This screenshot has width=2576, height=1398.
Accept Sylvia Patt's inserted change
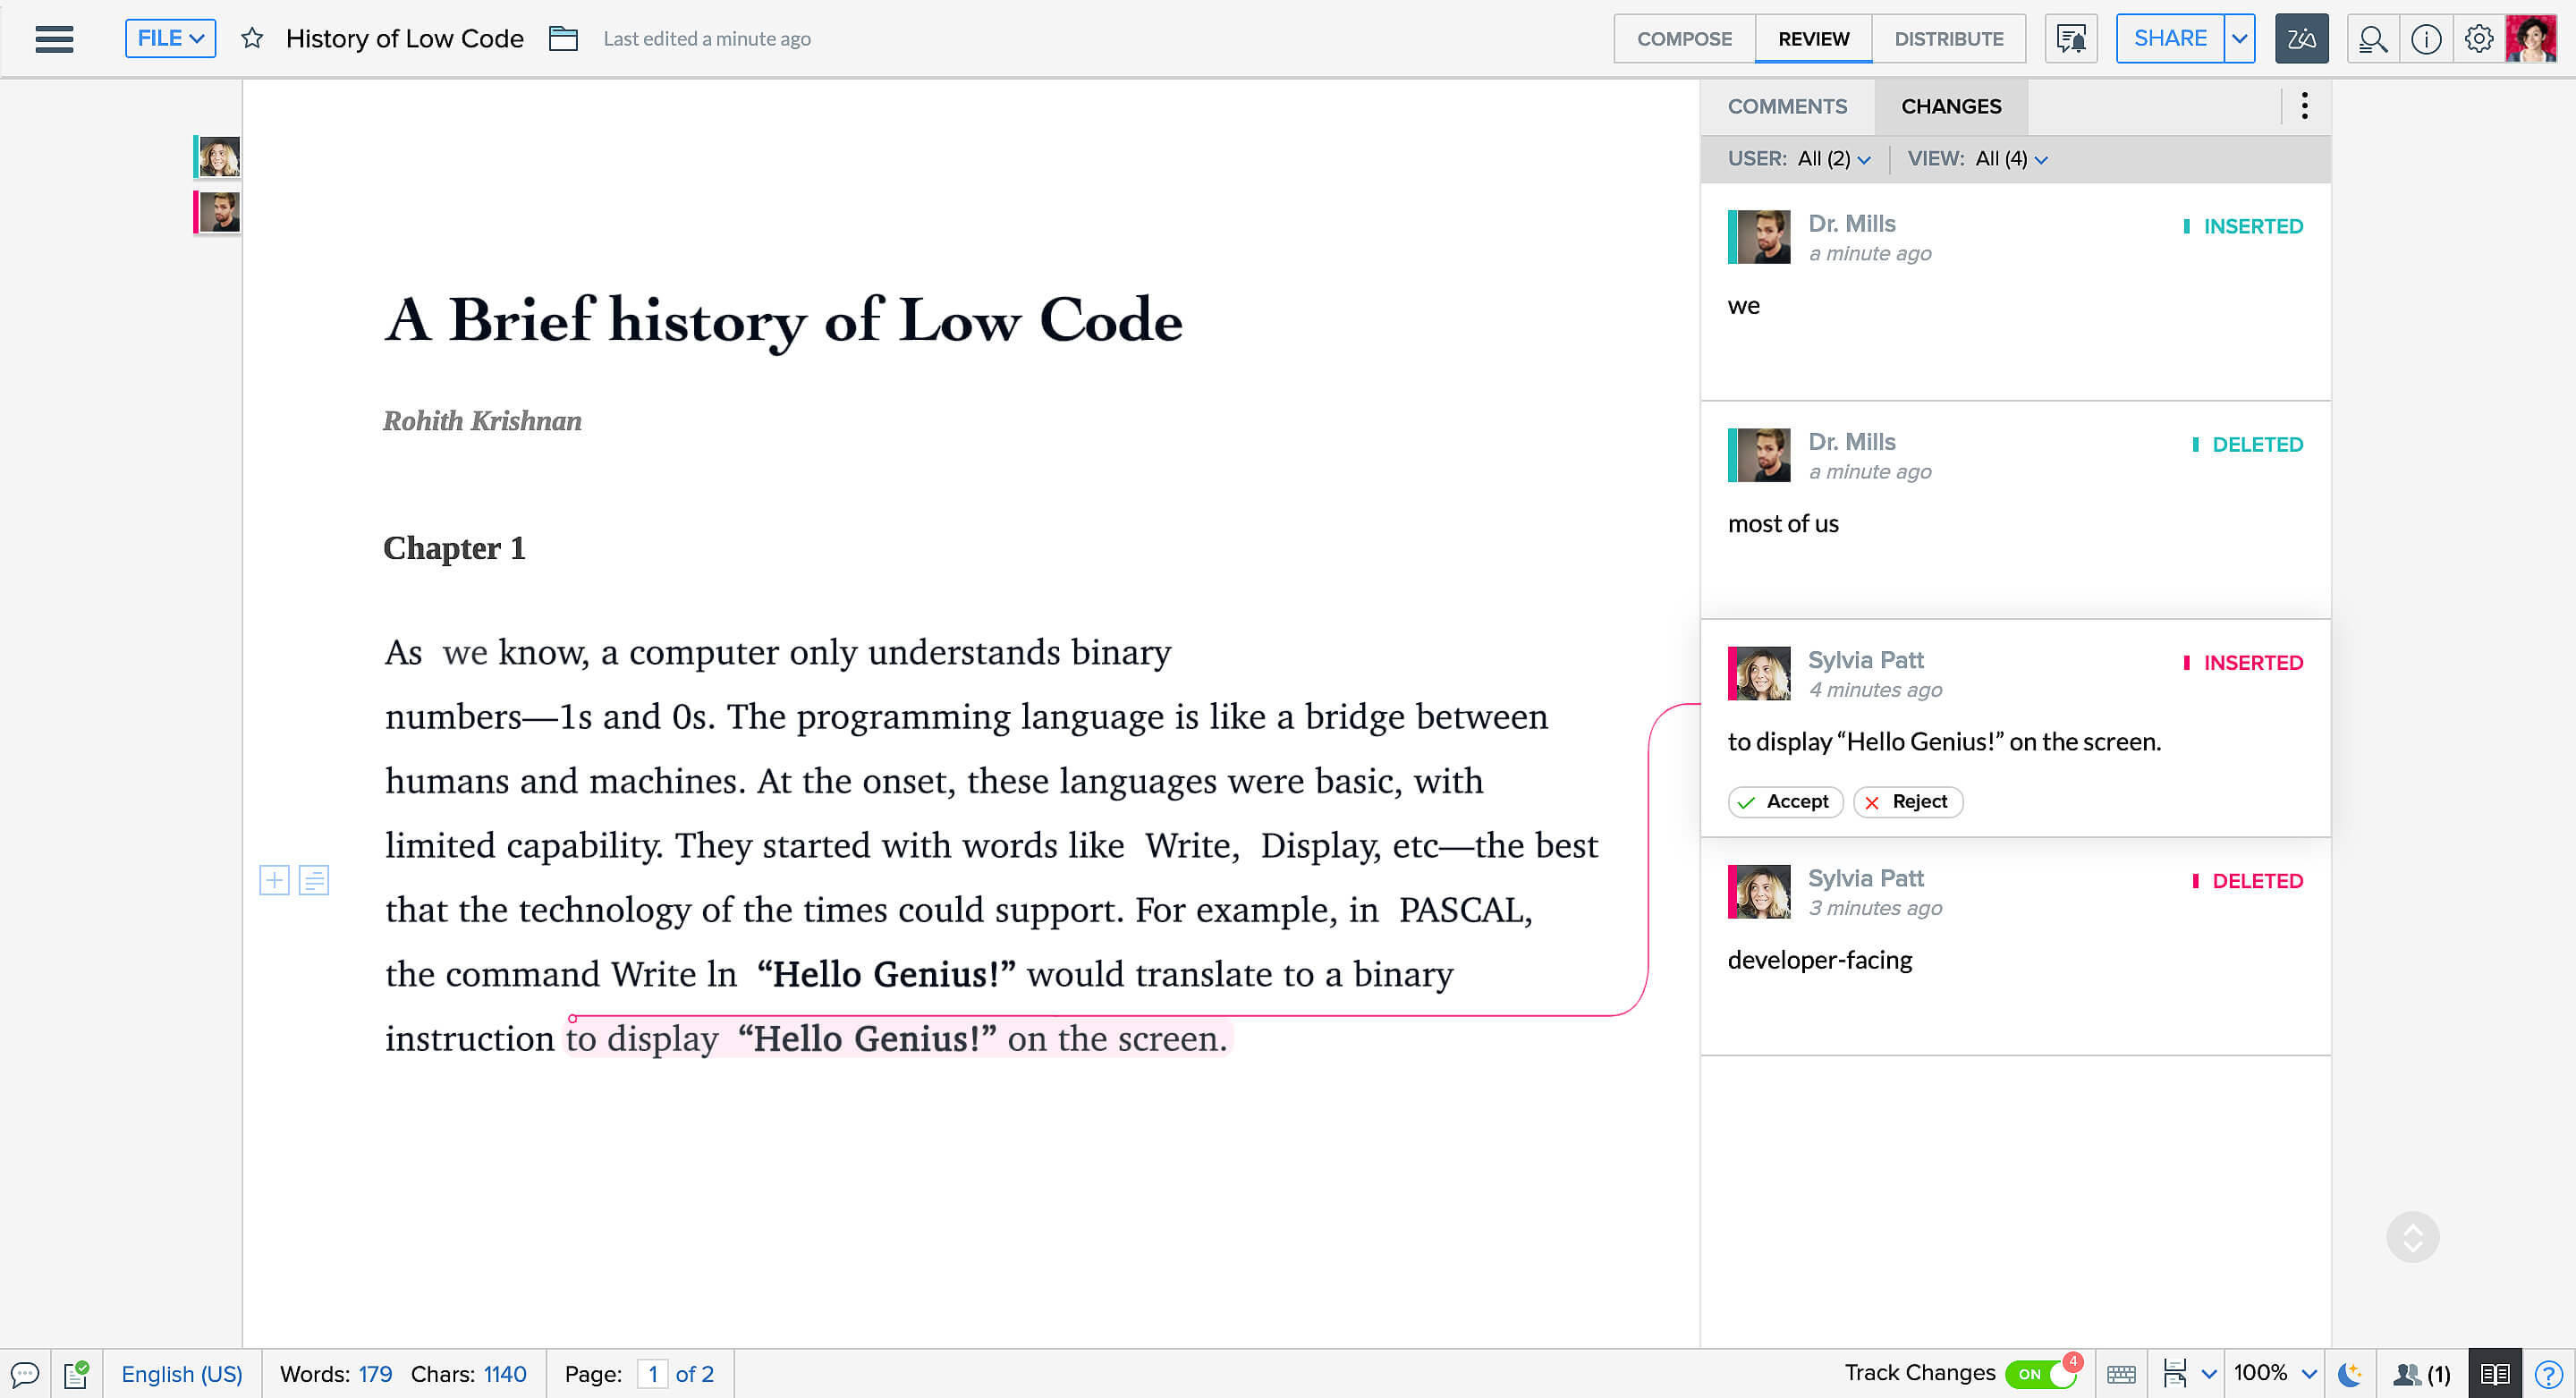1784,801
